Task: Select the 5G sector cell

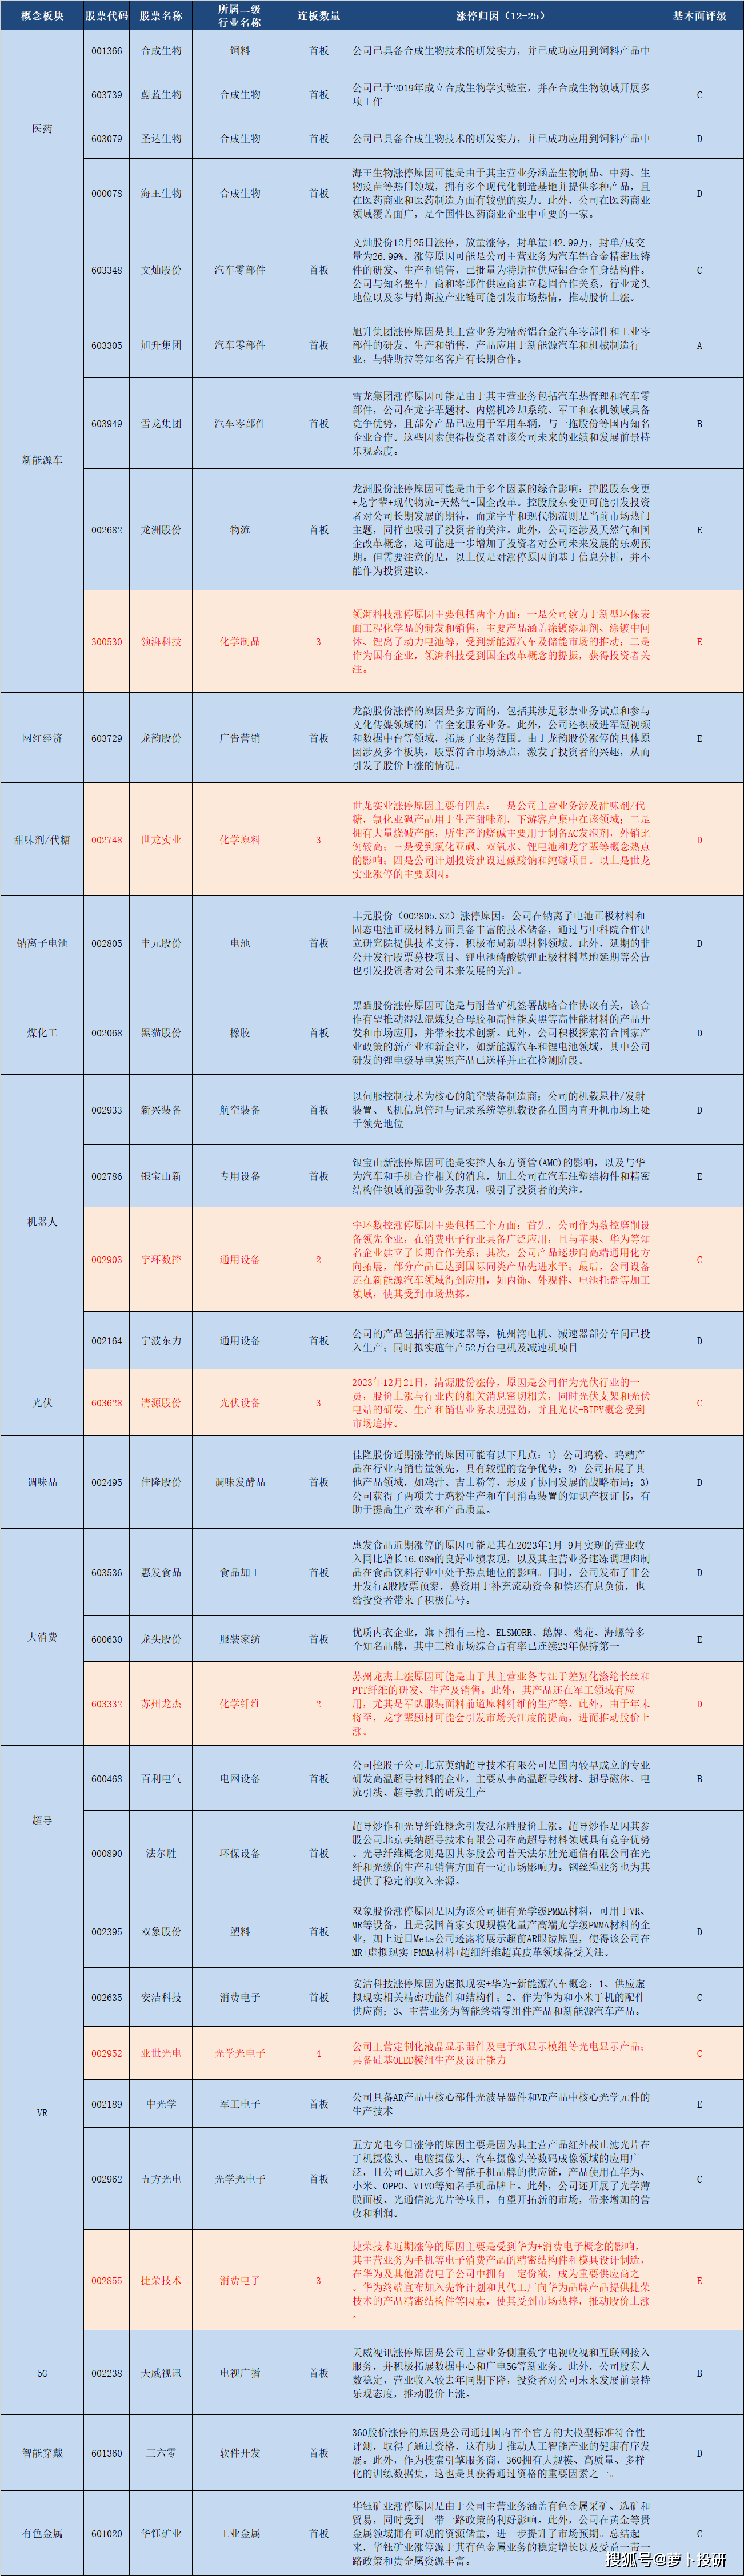Action: (42, 2373)
